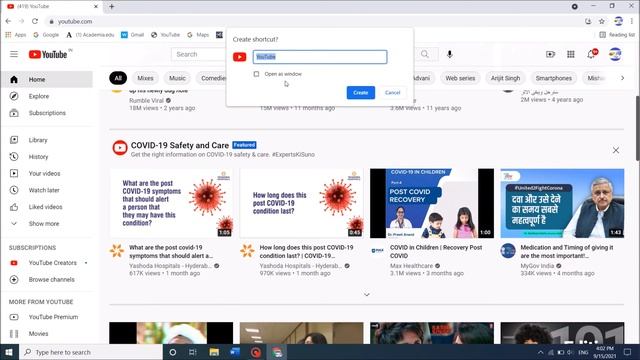Open the YouTube apps grid
640x360 pixels.
click(x=571, y=54)
